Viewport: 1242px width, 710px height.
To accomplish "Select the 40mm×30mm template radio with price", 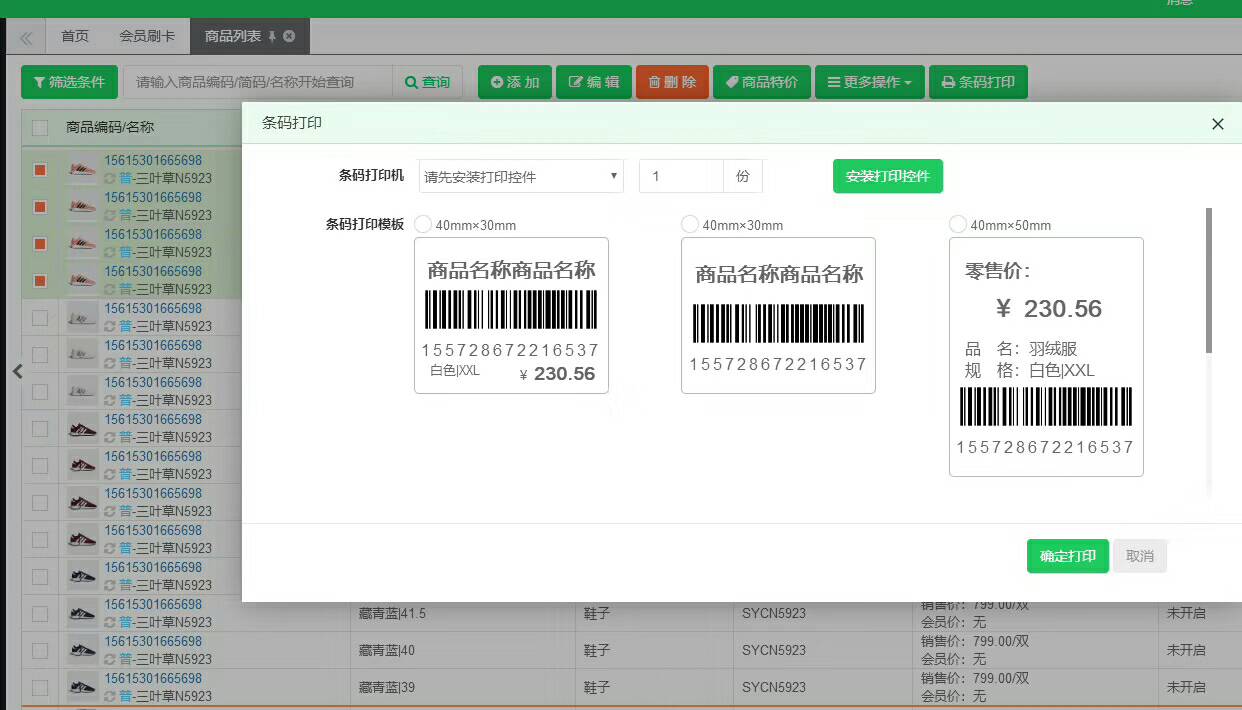I will [423, 224].
